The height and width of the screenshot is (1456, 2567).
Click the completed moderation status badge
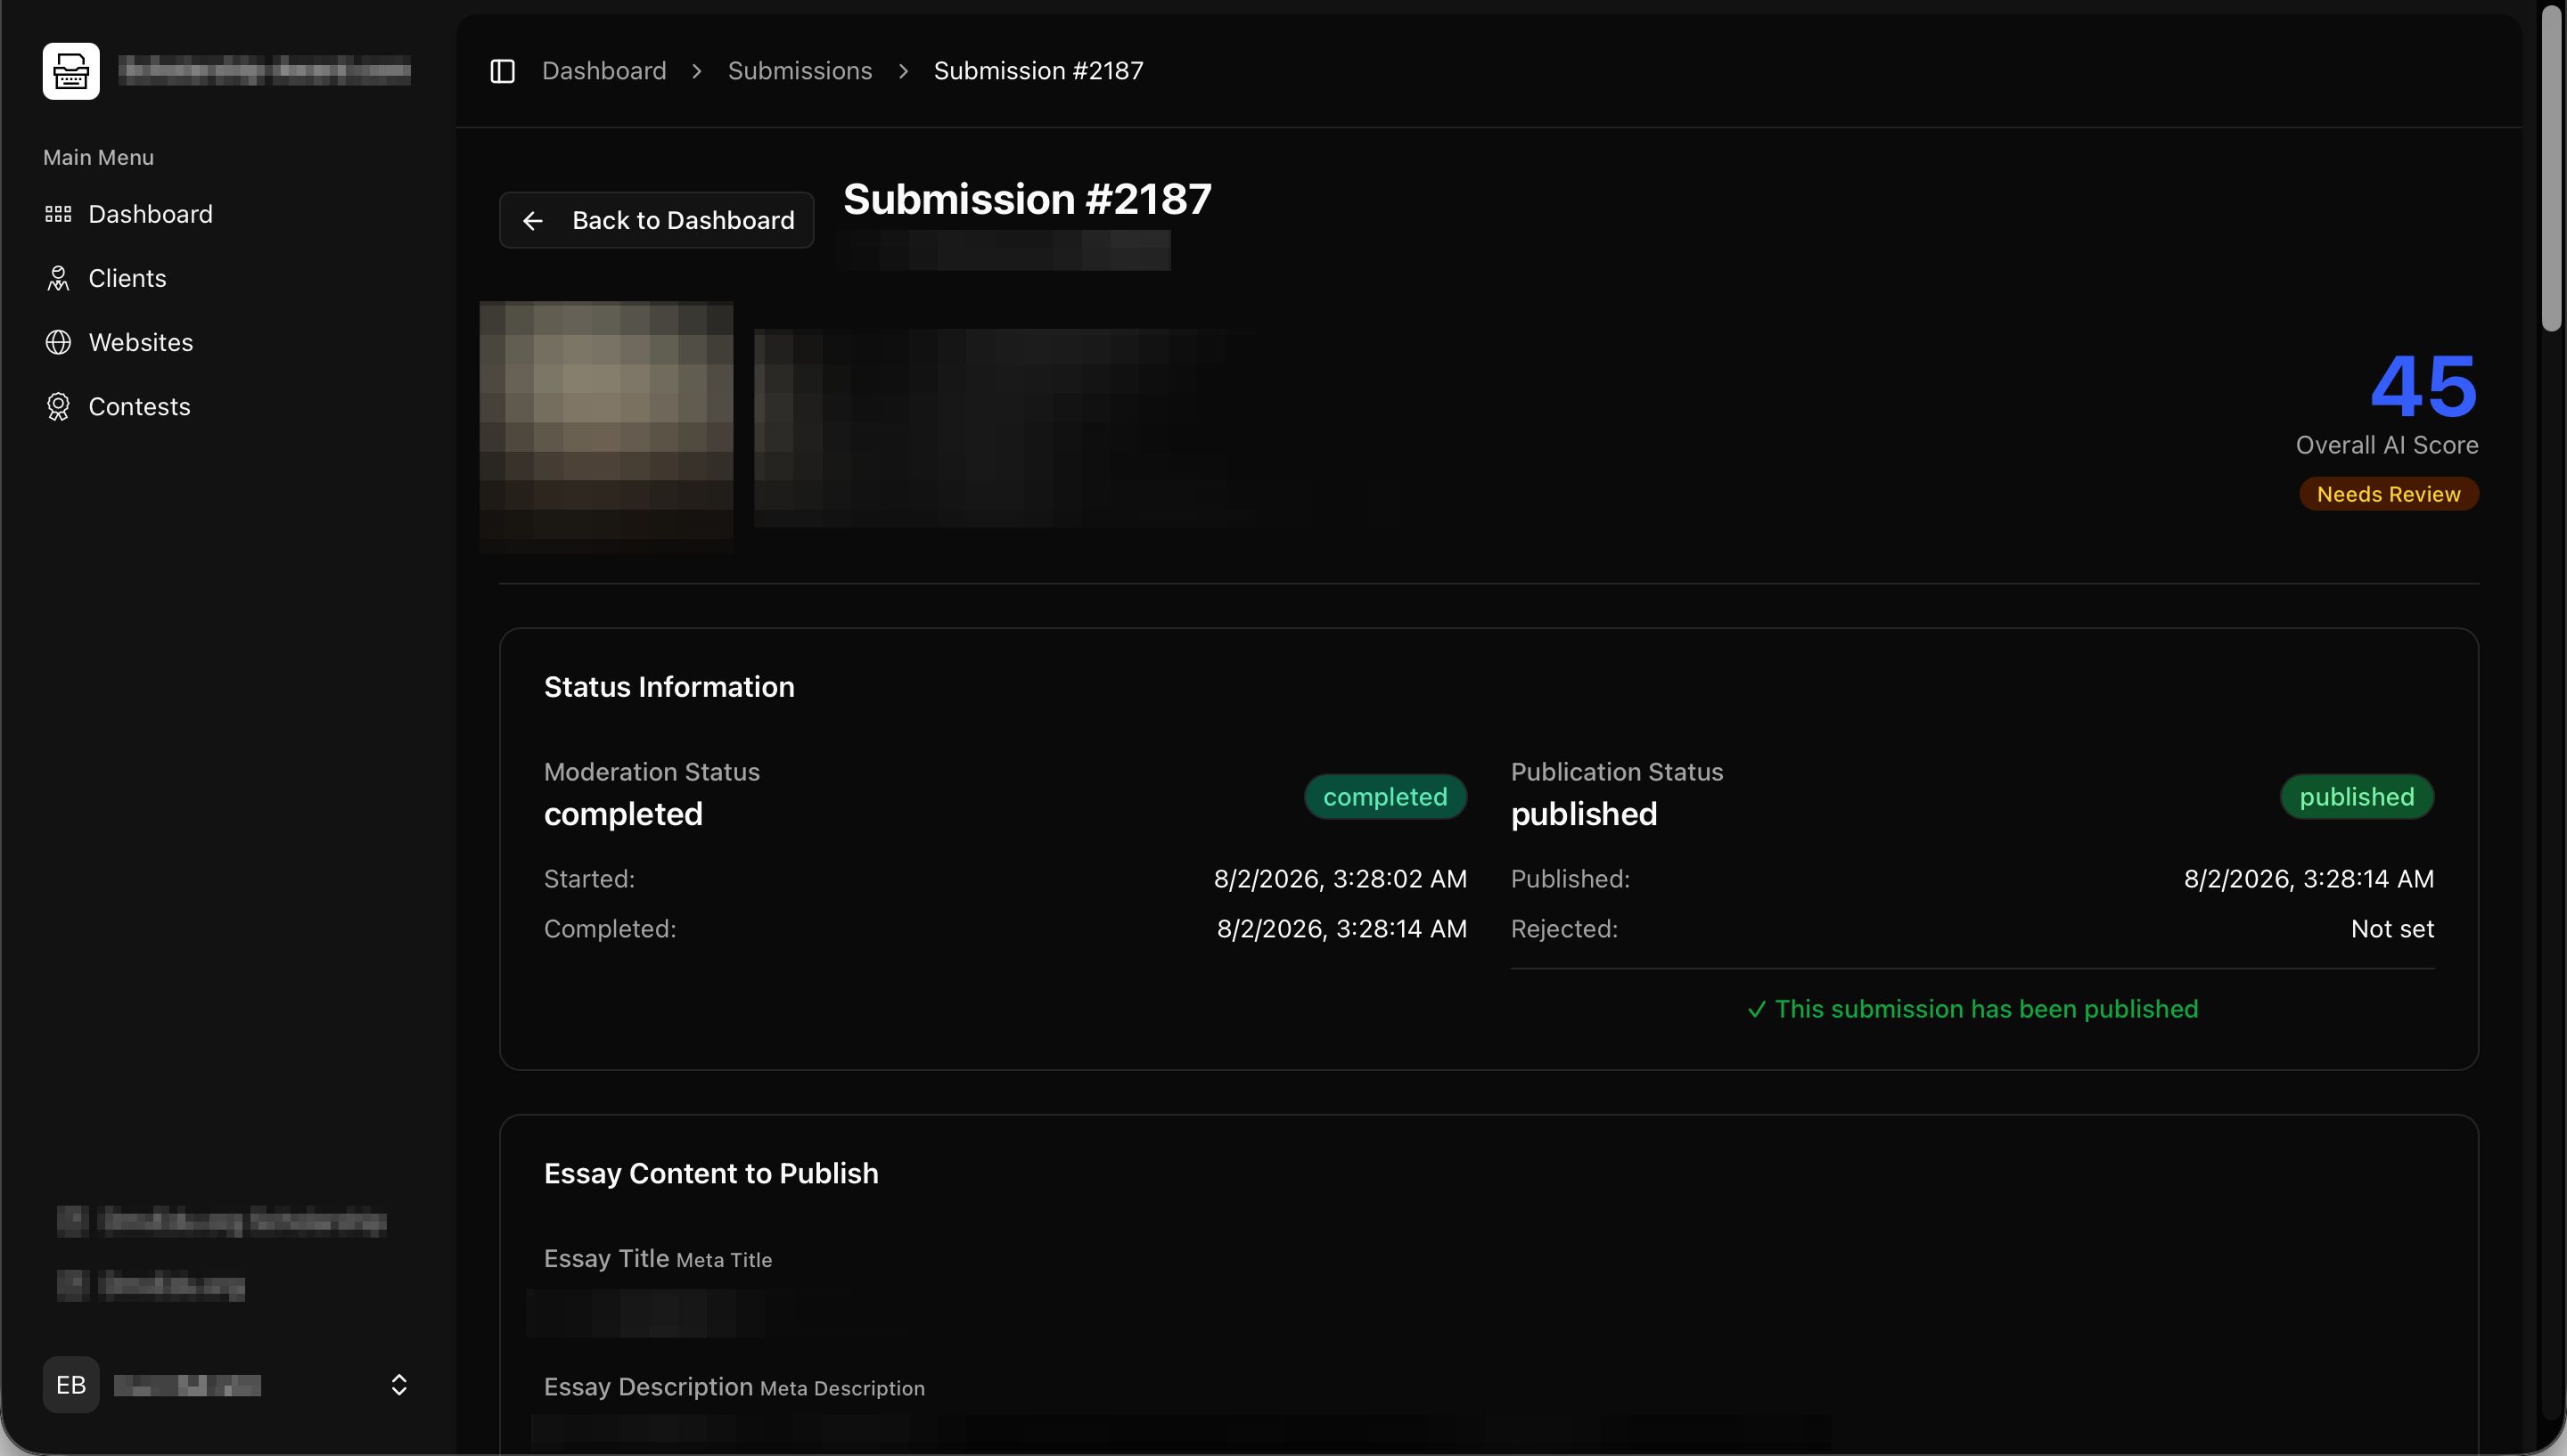click(x=1385, y=797)
